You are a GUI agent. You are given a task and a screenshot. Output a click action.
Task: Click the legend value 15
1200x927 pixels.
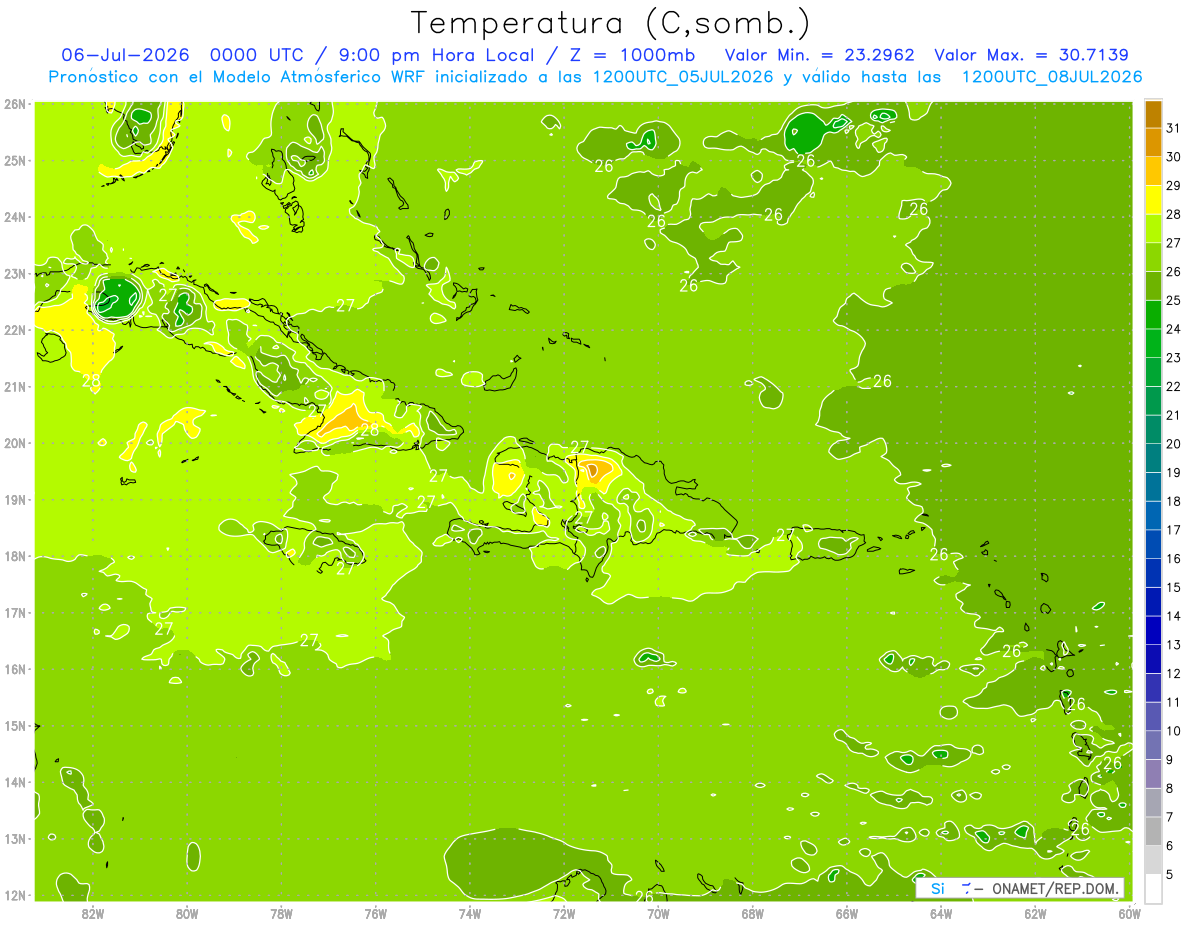tap(1174, 587)
